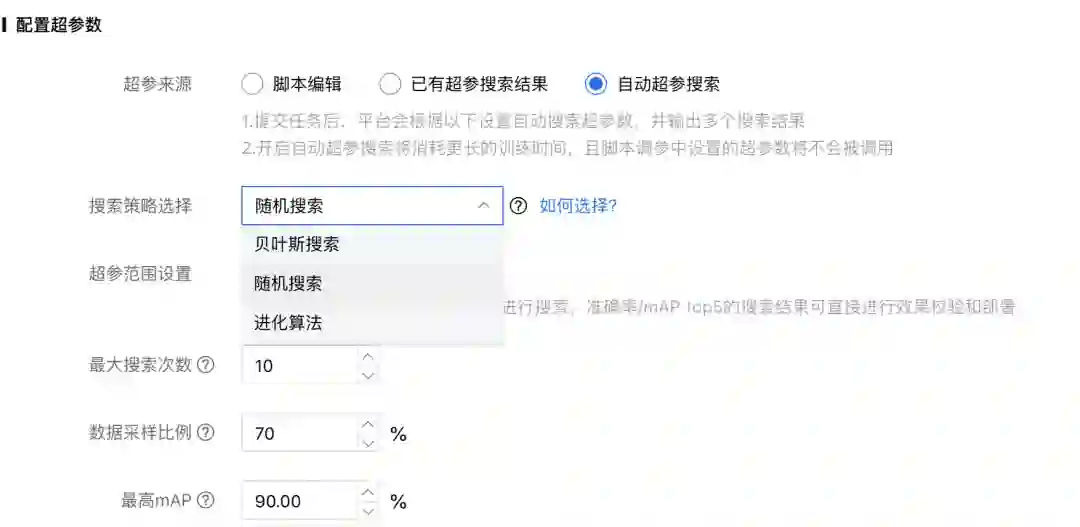The width and height of the screenshot is (1080, 527).
Task: Open the 如何选择? help link
Action: (x=578, y=206)
